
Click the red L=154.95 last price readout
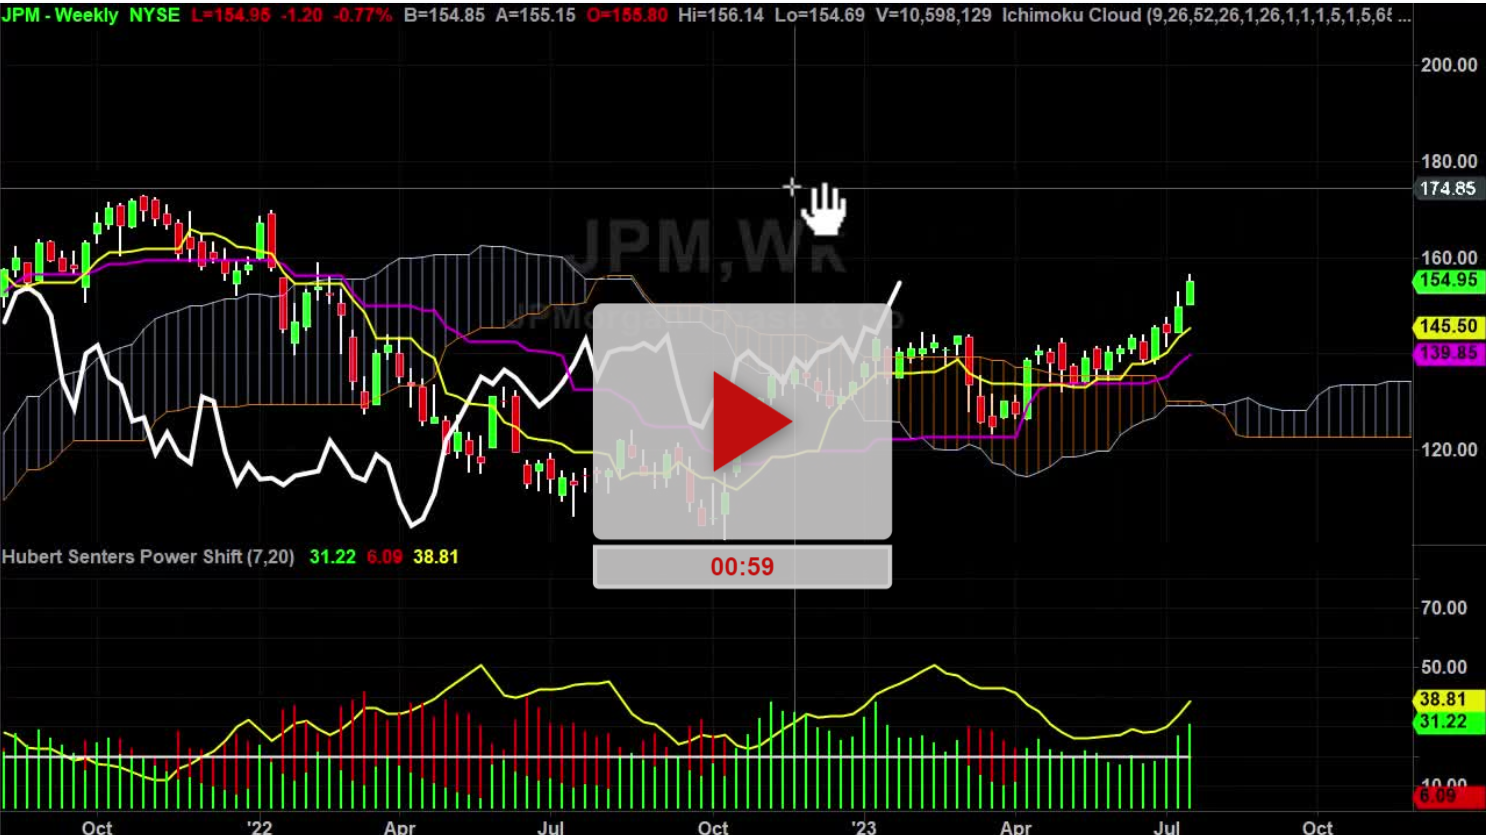click(x=232, y=15)
